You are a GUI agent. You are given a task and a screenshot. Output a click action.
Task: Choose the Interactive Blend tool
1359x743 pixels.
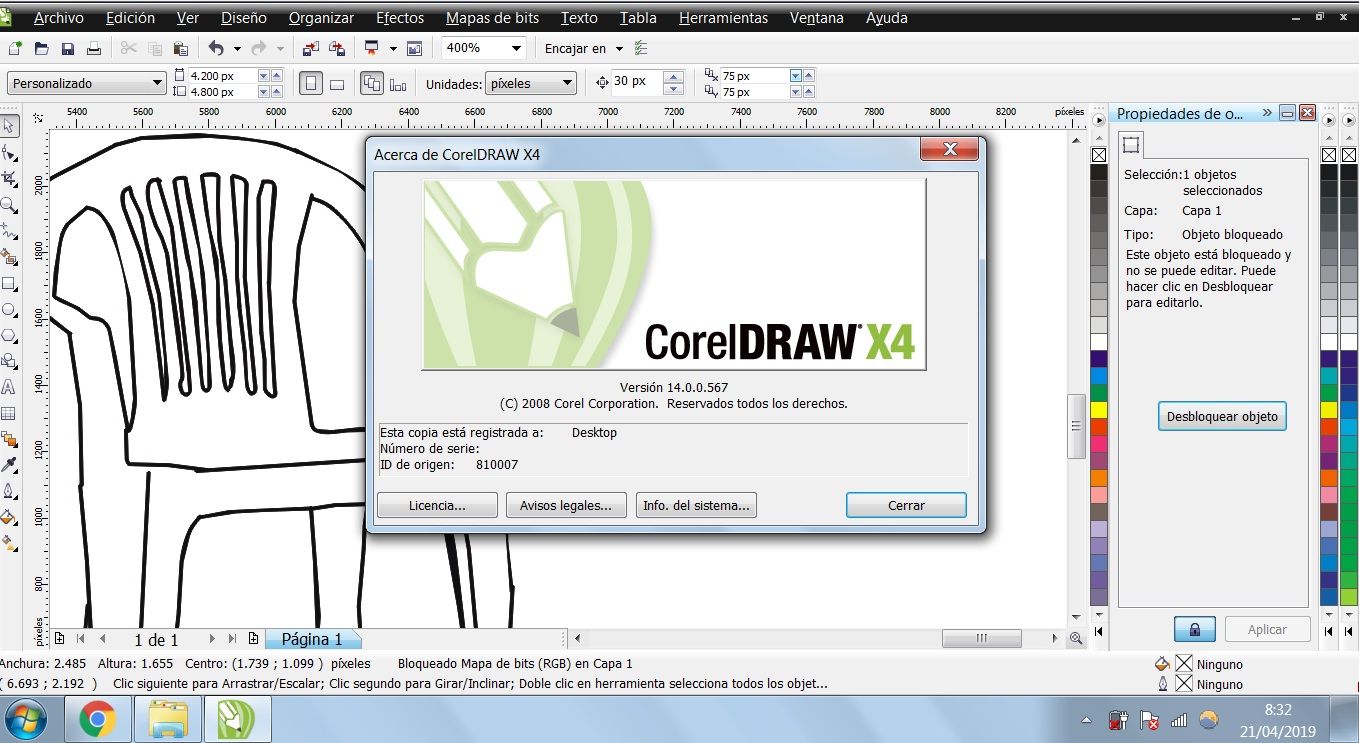(9, 439)
